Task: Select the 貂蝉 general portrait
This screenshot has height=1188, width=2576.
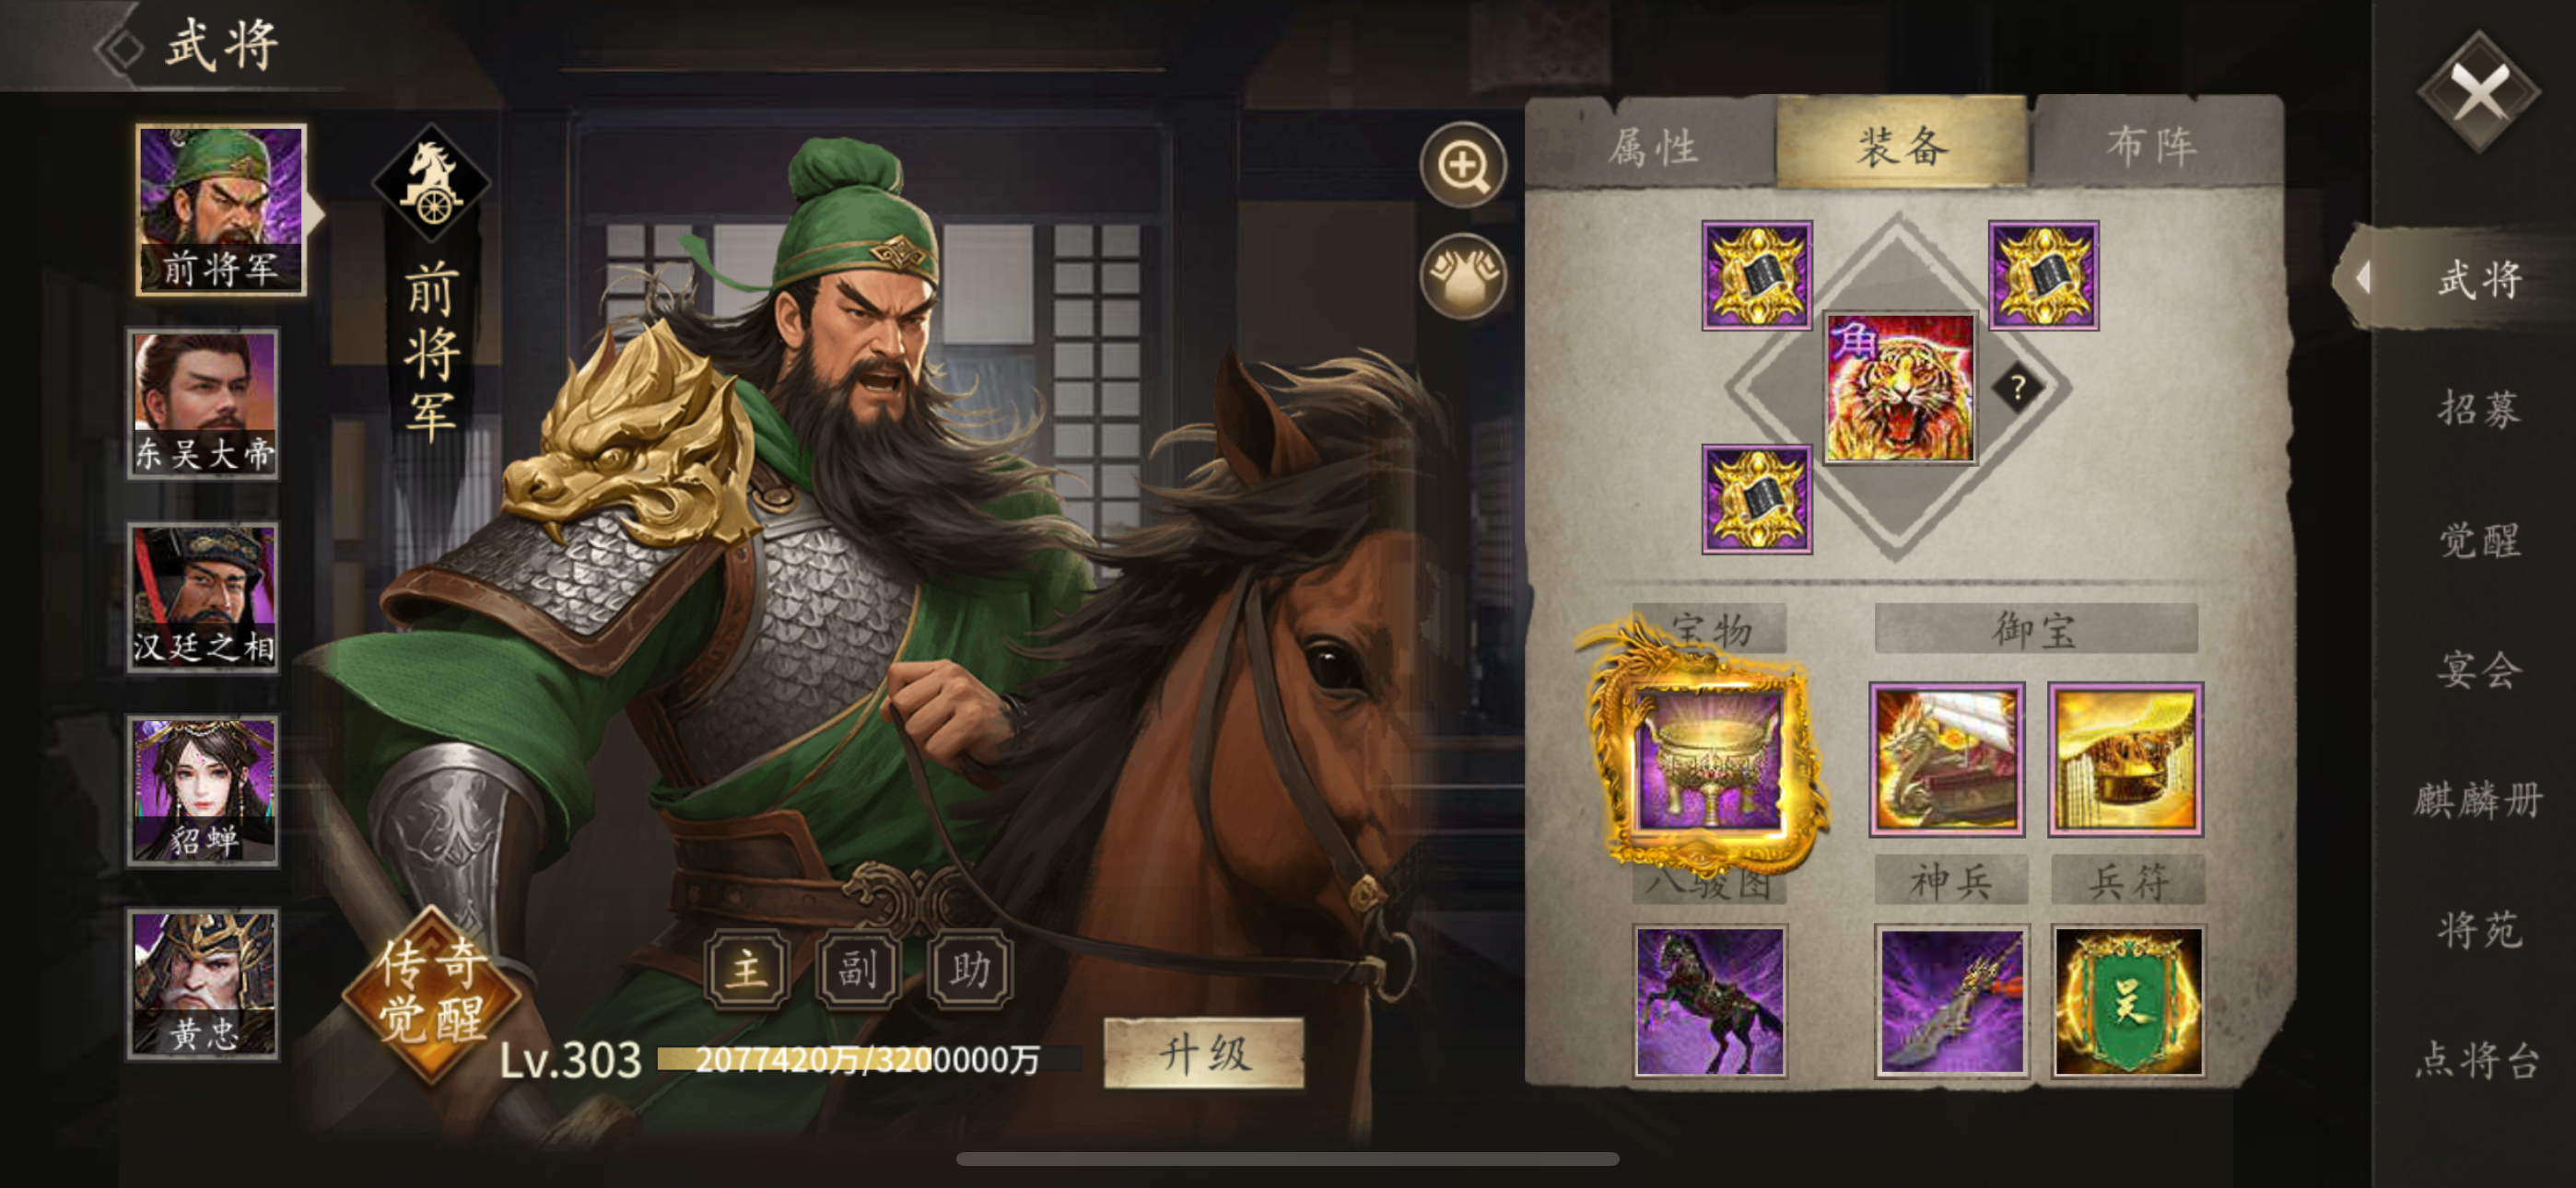Action: pos(203,790)
